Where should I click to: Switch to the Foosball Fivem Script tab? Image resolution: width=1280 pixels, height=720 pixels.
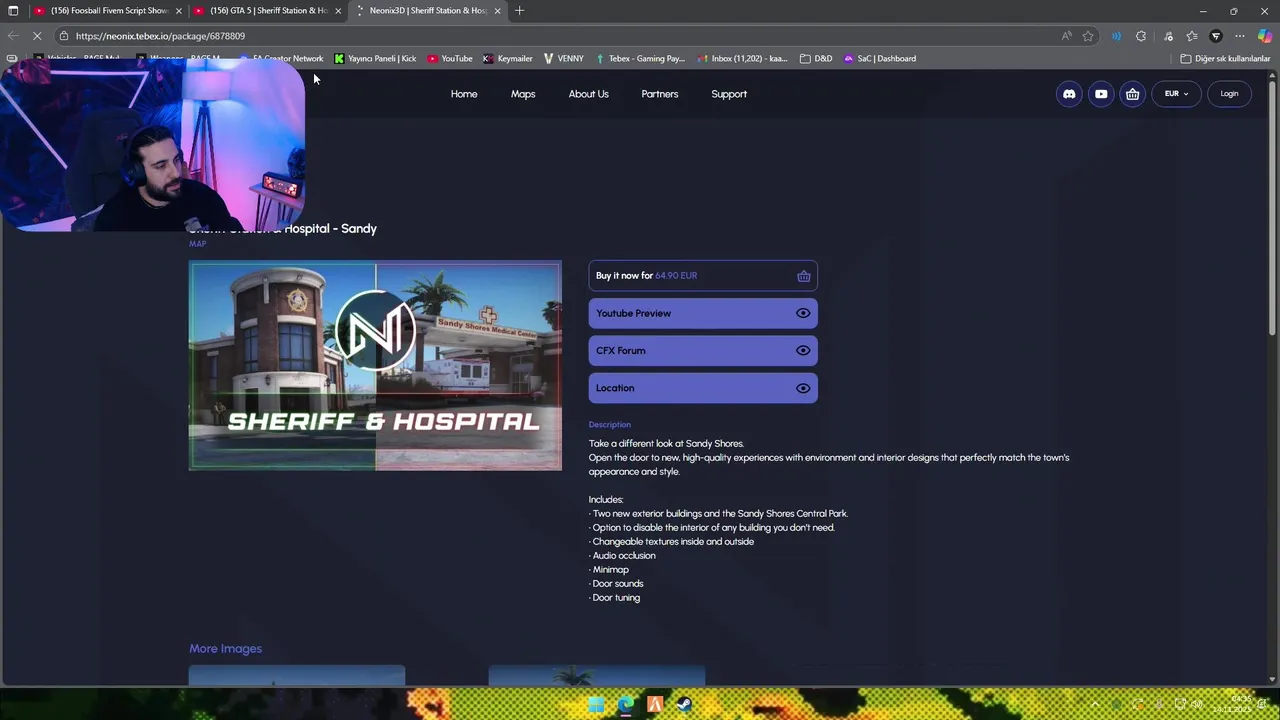coord(107,11)
